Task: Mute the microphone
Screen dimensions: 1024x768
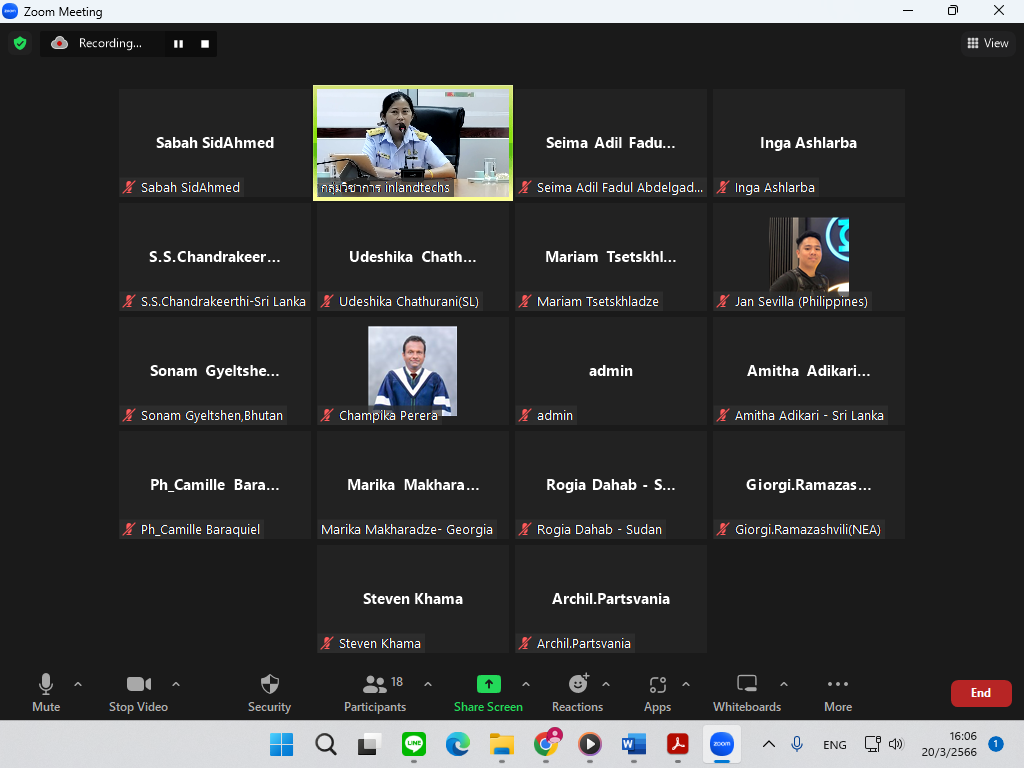Action: (x=46, y=693)
